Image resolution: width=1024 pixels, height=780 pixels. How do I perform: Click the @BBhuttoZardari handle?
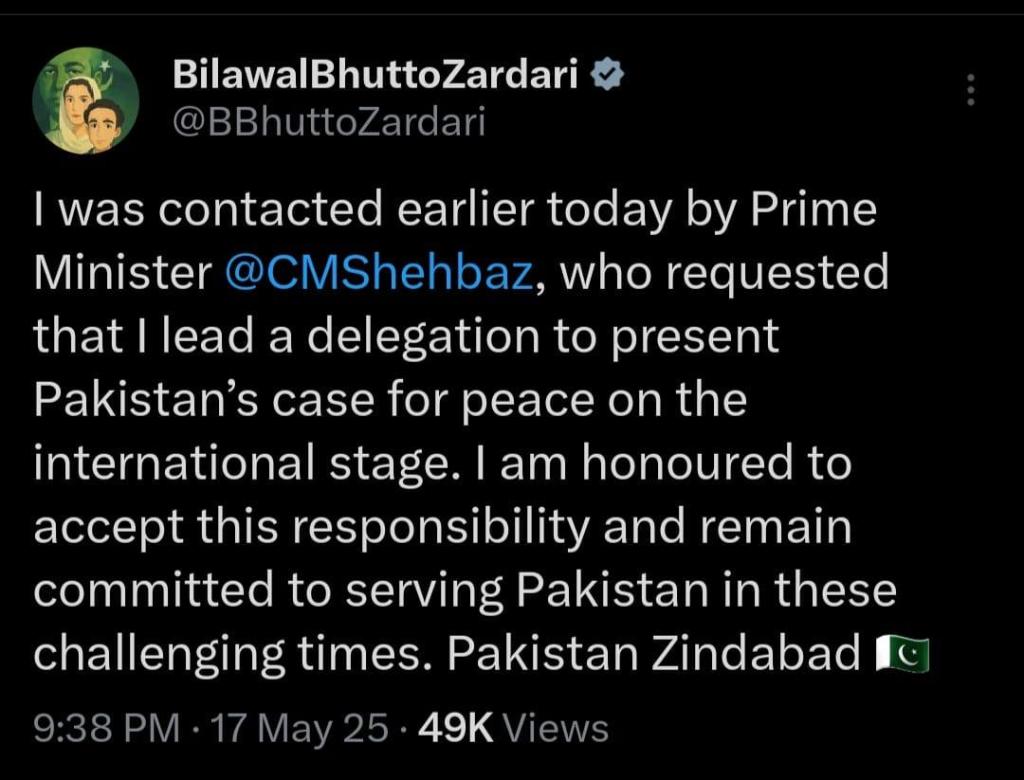pyautogui.click(x=329, y=122)
